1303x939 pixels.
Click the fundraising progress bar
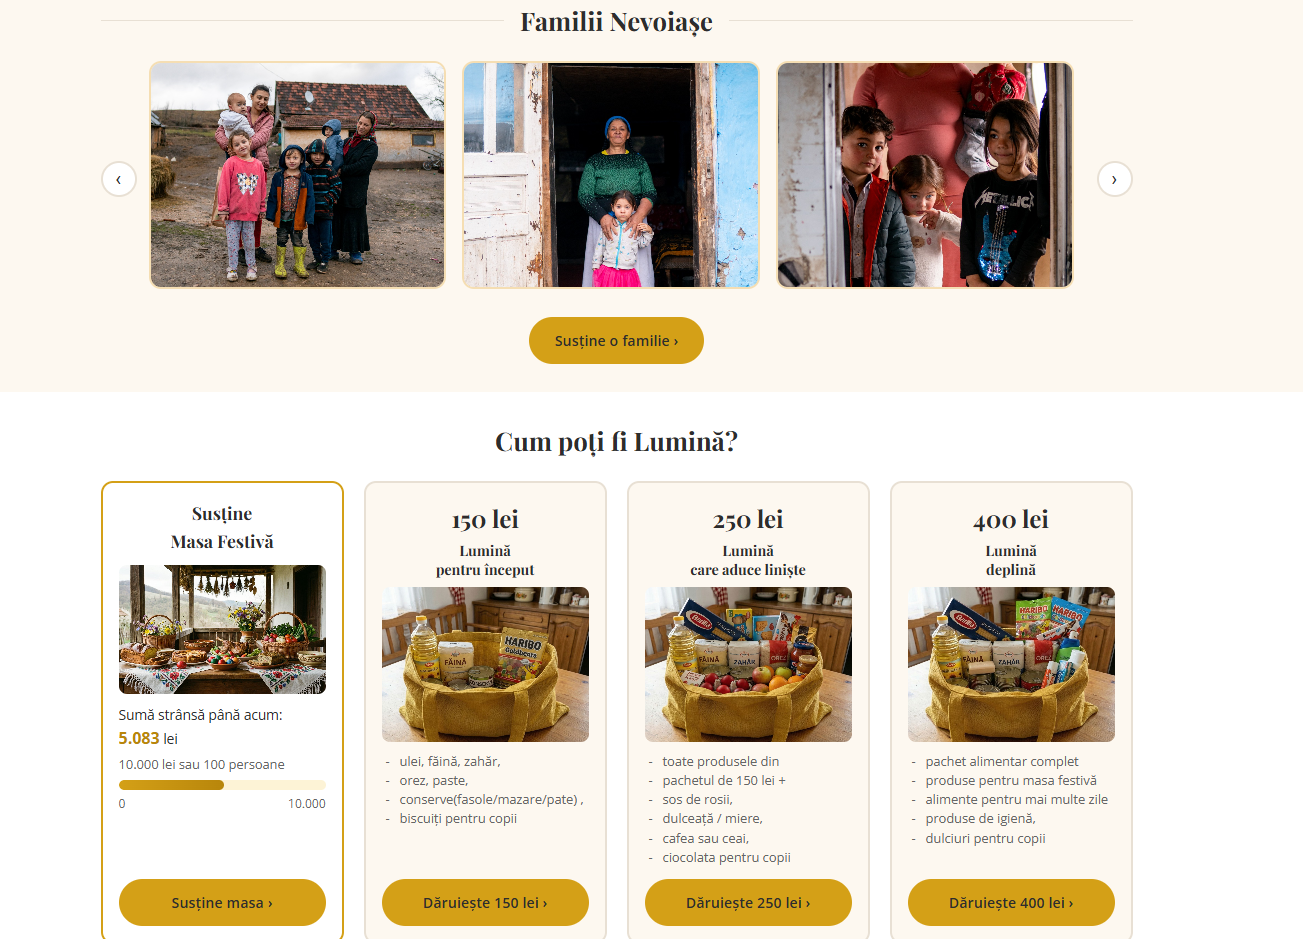(222, 785)
